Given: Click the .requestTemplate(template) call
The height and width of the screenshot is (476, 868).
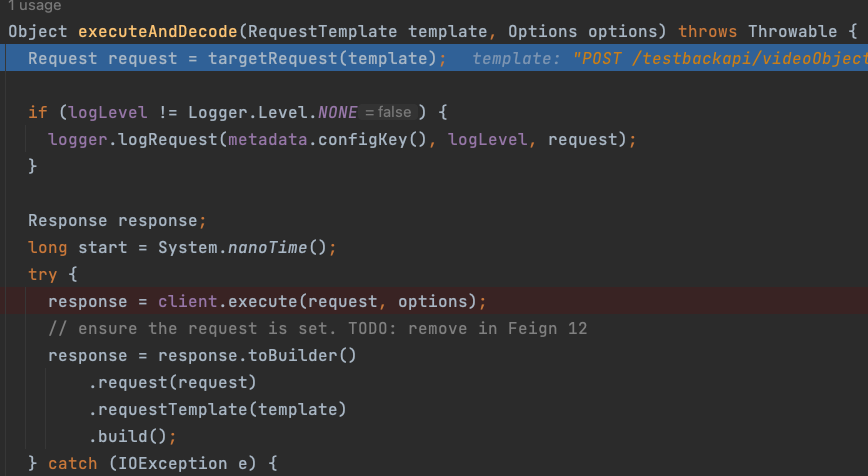Looking at the screenshot, I should (x=217, y=409).
